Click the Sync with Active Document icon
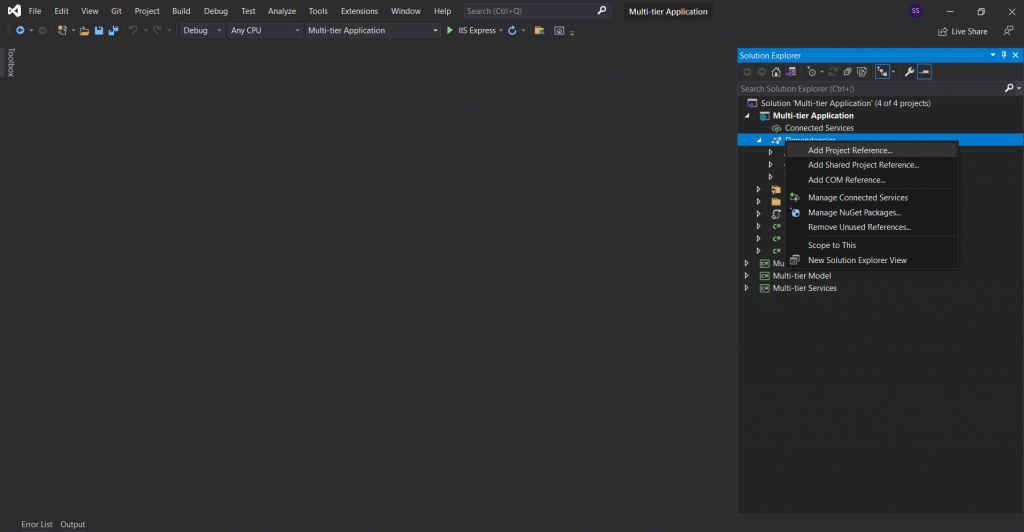Viewport: 1024px width, 532px height. 833,72
